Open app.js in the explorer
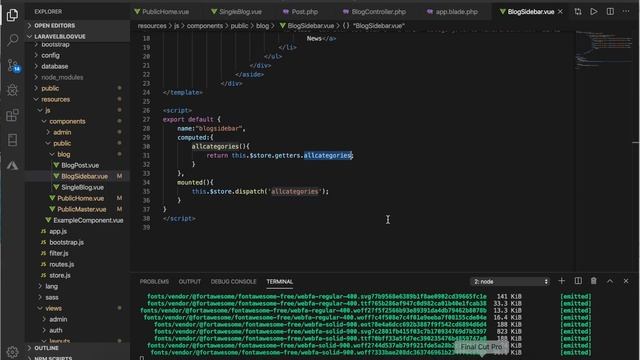640x360 pixels. [x=58, y=231]
